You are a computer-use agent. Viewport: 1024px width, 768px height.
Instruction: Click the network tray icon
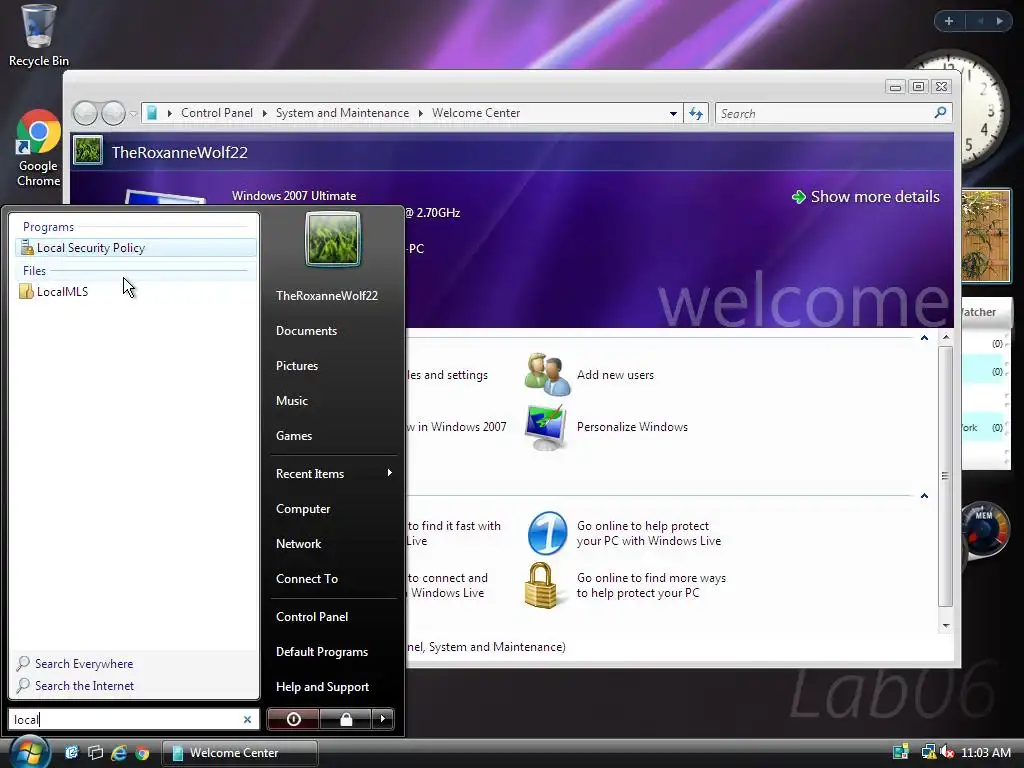[928, 752]
